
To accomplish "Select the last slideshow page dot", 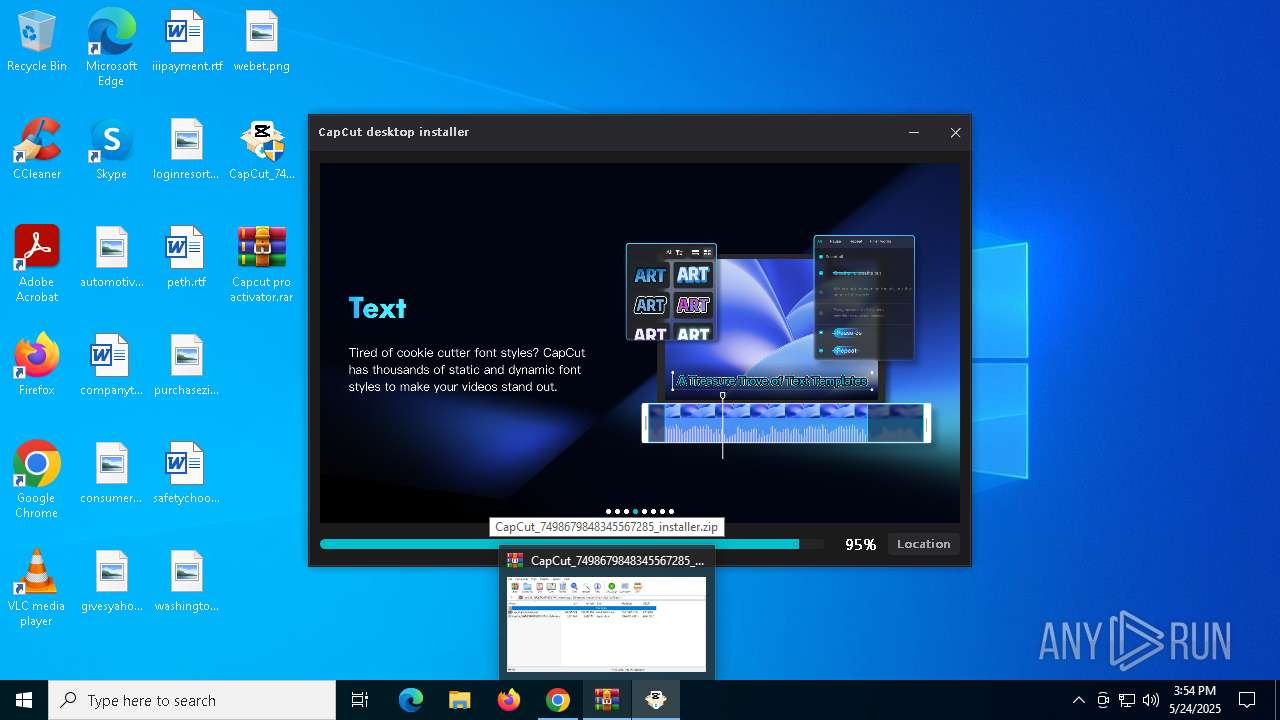I will [671, 511].
